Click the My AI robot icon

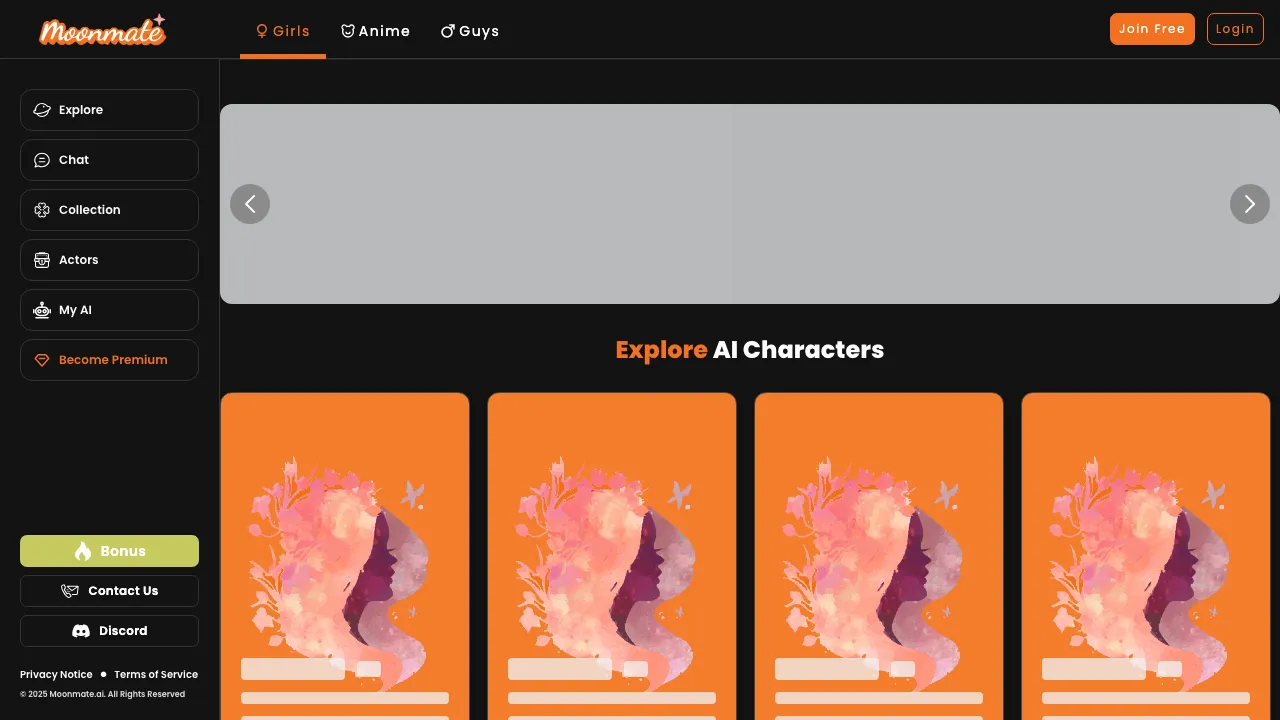(42, 310)
